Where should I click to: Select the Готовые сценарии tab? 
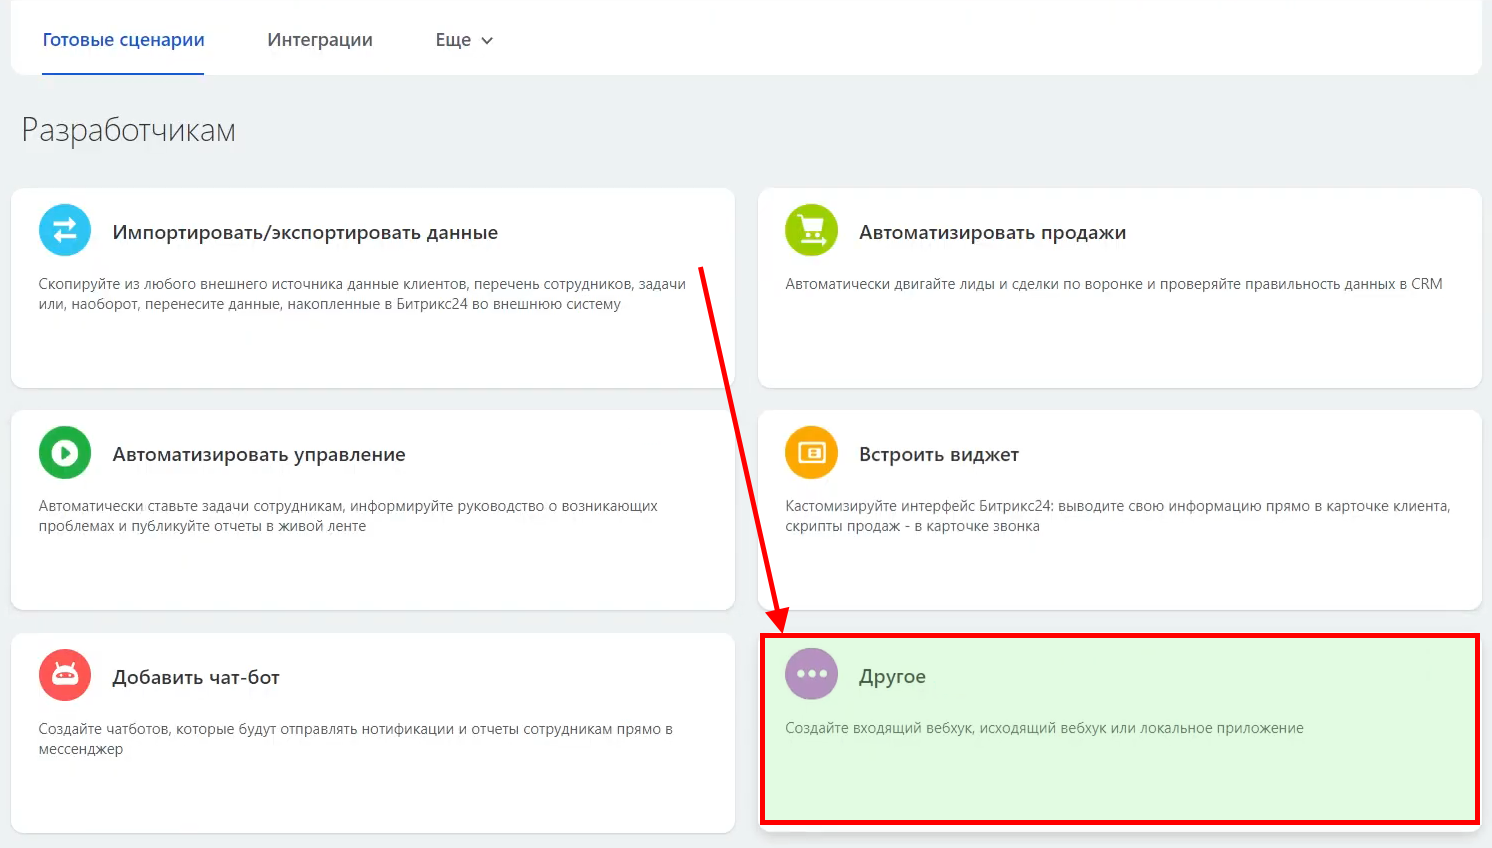point(123,40)
